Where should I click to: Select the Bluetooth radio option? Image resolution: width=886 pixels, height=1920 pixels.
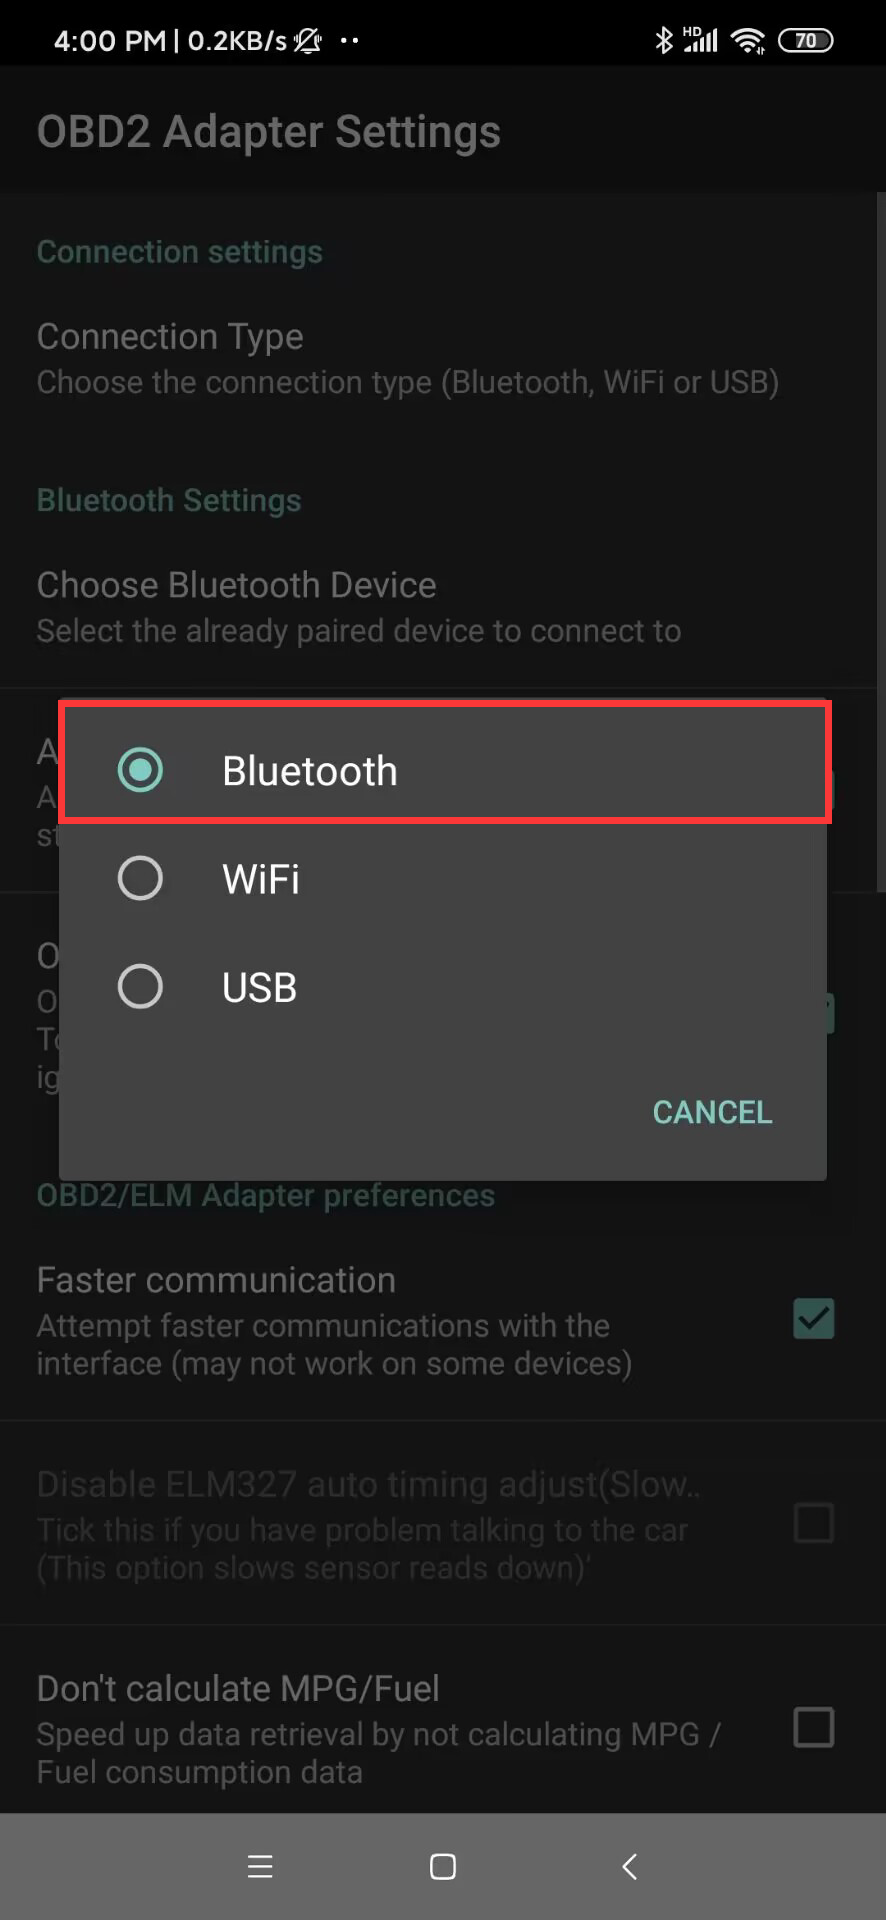[140, 770]
